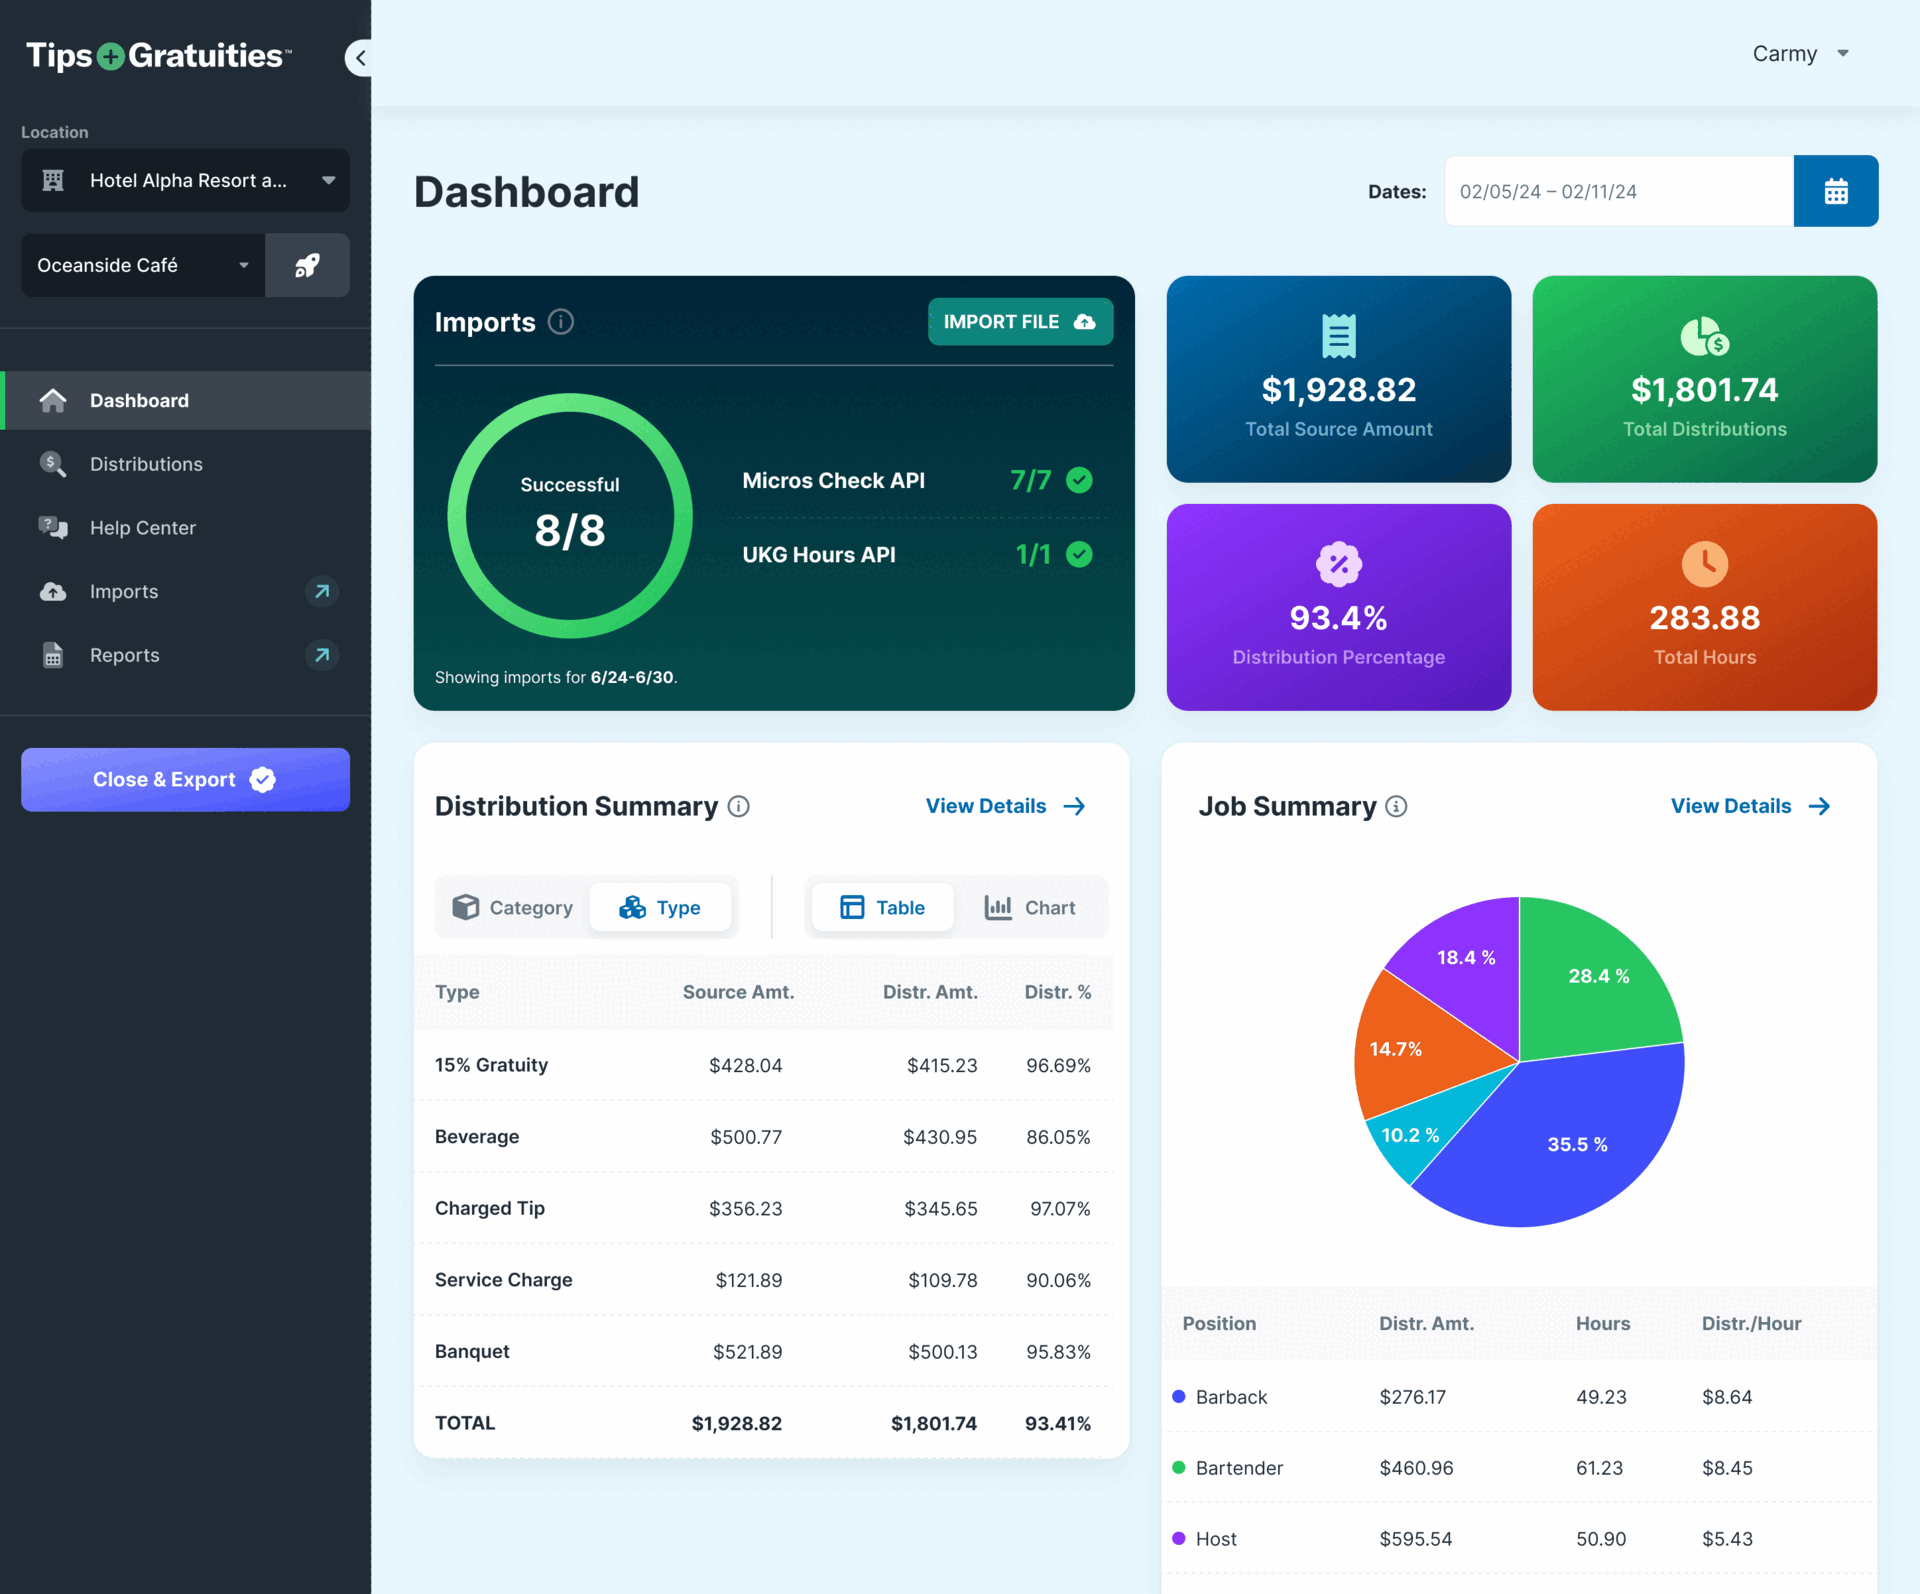Click the IMPORT FILE button

[x=1020, y=322]
